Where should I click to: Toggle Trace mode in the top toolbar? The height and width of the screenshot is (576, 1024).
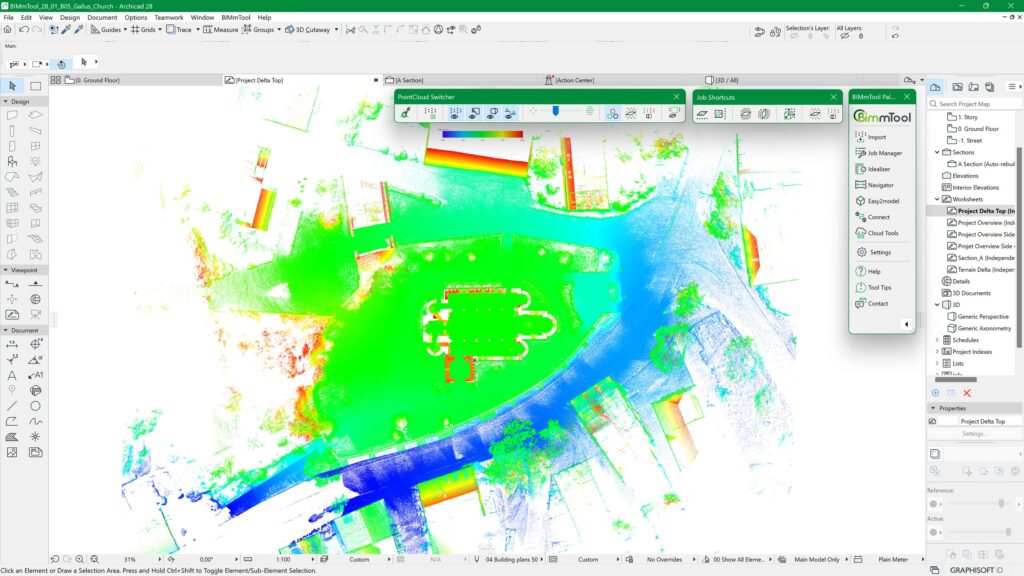click(x=180, y=29)
